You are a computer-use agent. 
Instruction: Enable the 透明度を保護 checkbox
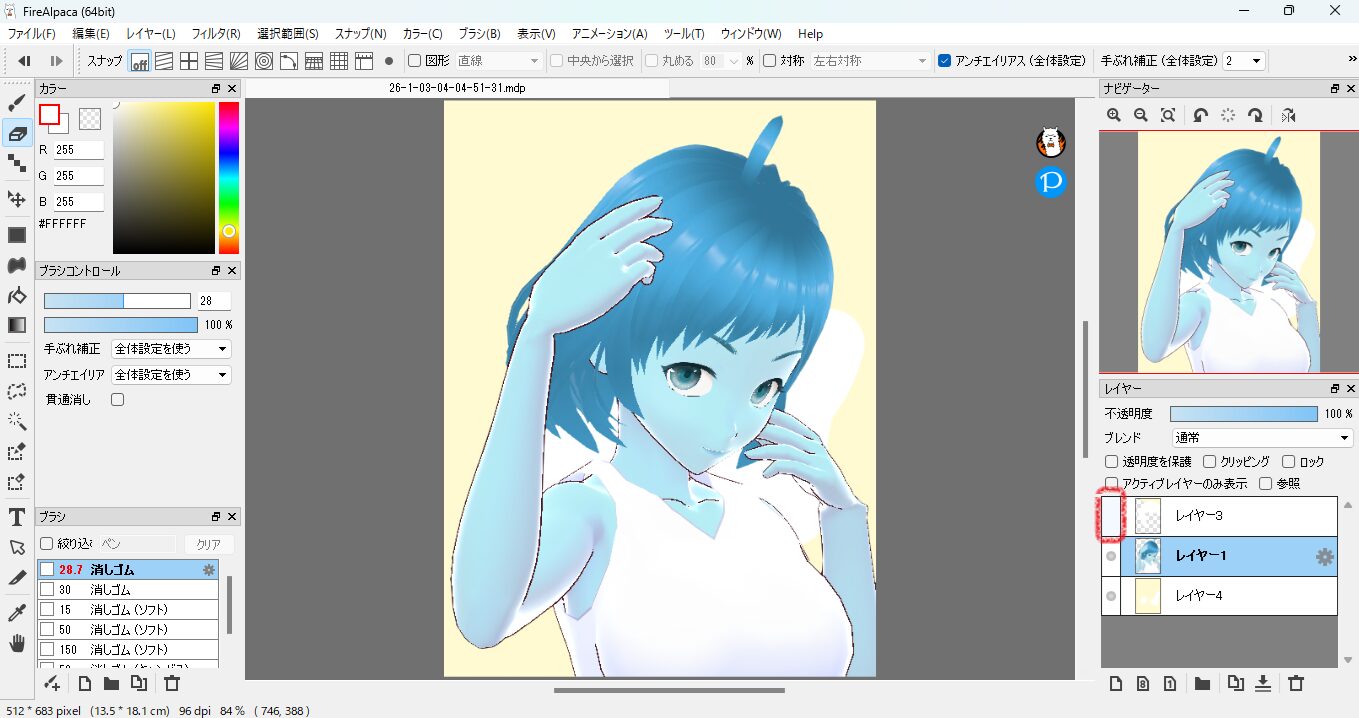tap(1111, 462)
